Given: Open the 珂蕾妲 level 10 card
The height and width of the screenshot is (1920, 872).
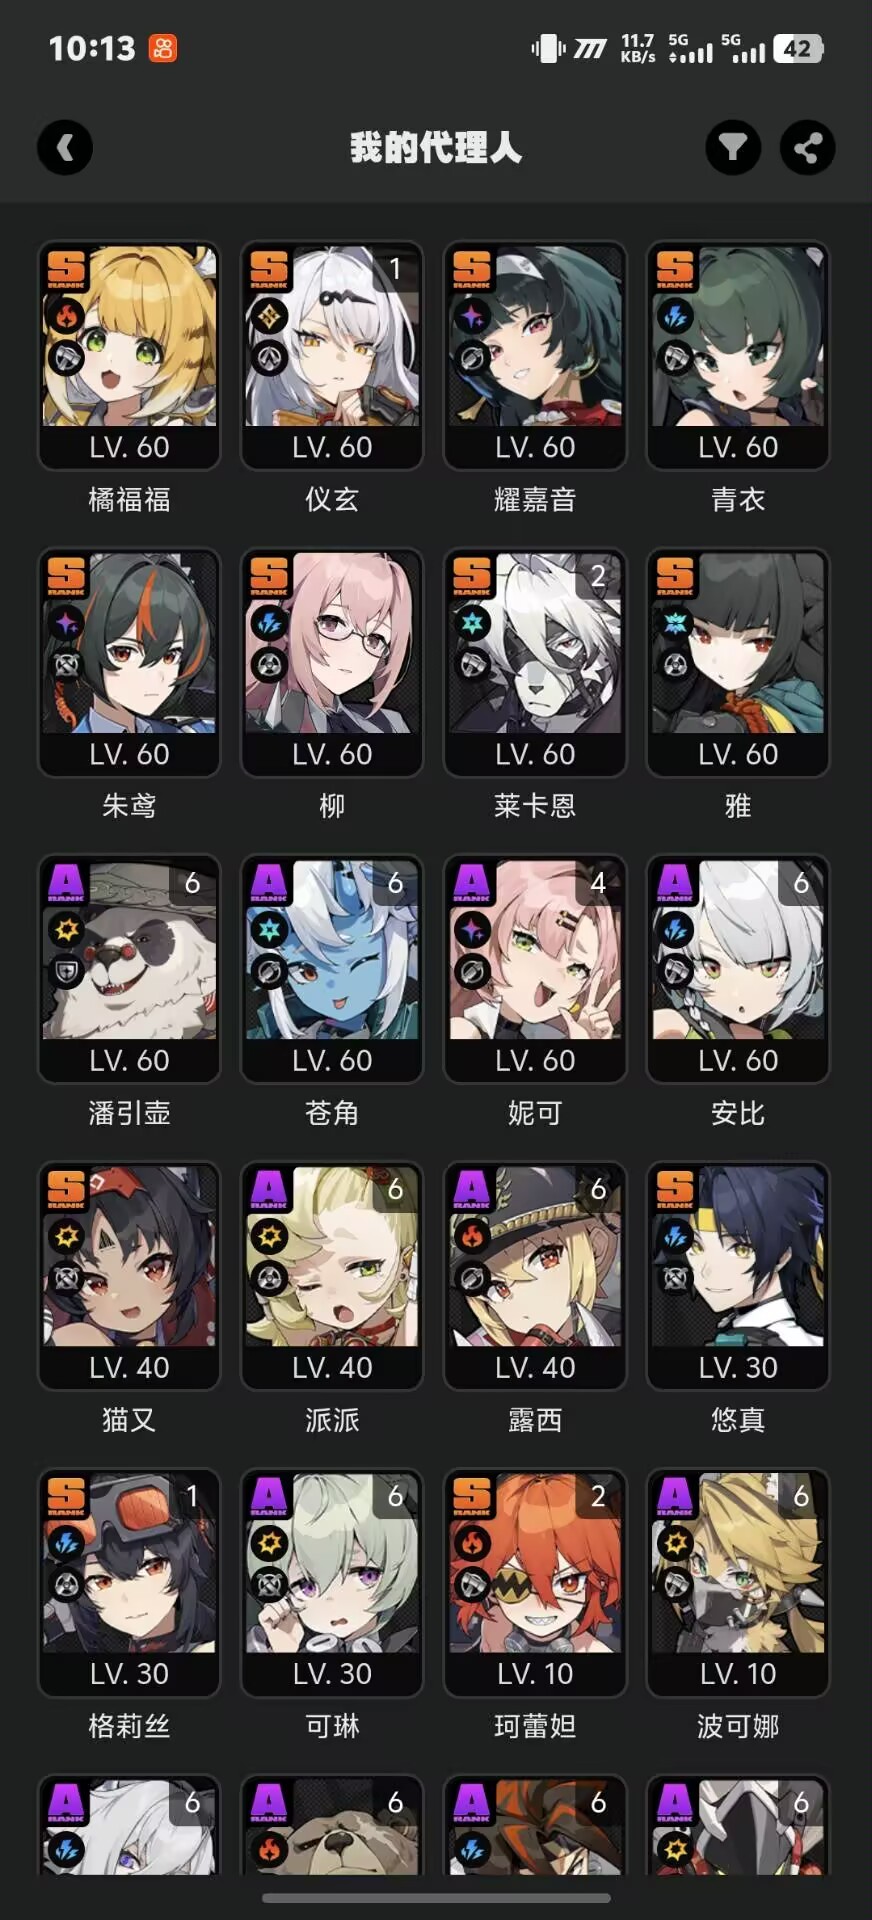Looking at the screenshot, I should tap(535, 1582).
